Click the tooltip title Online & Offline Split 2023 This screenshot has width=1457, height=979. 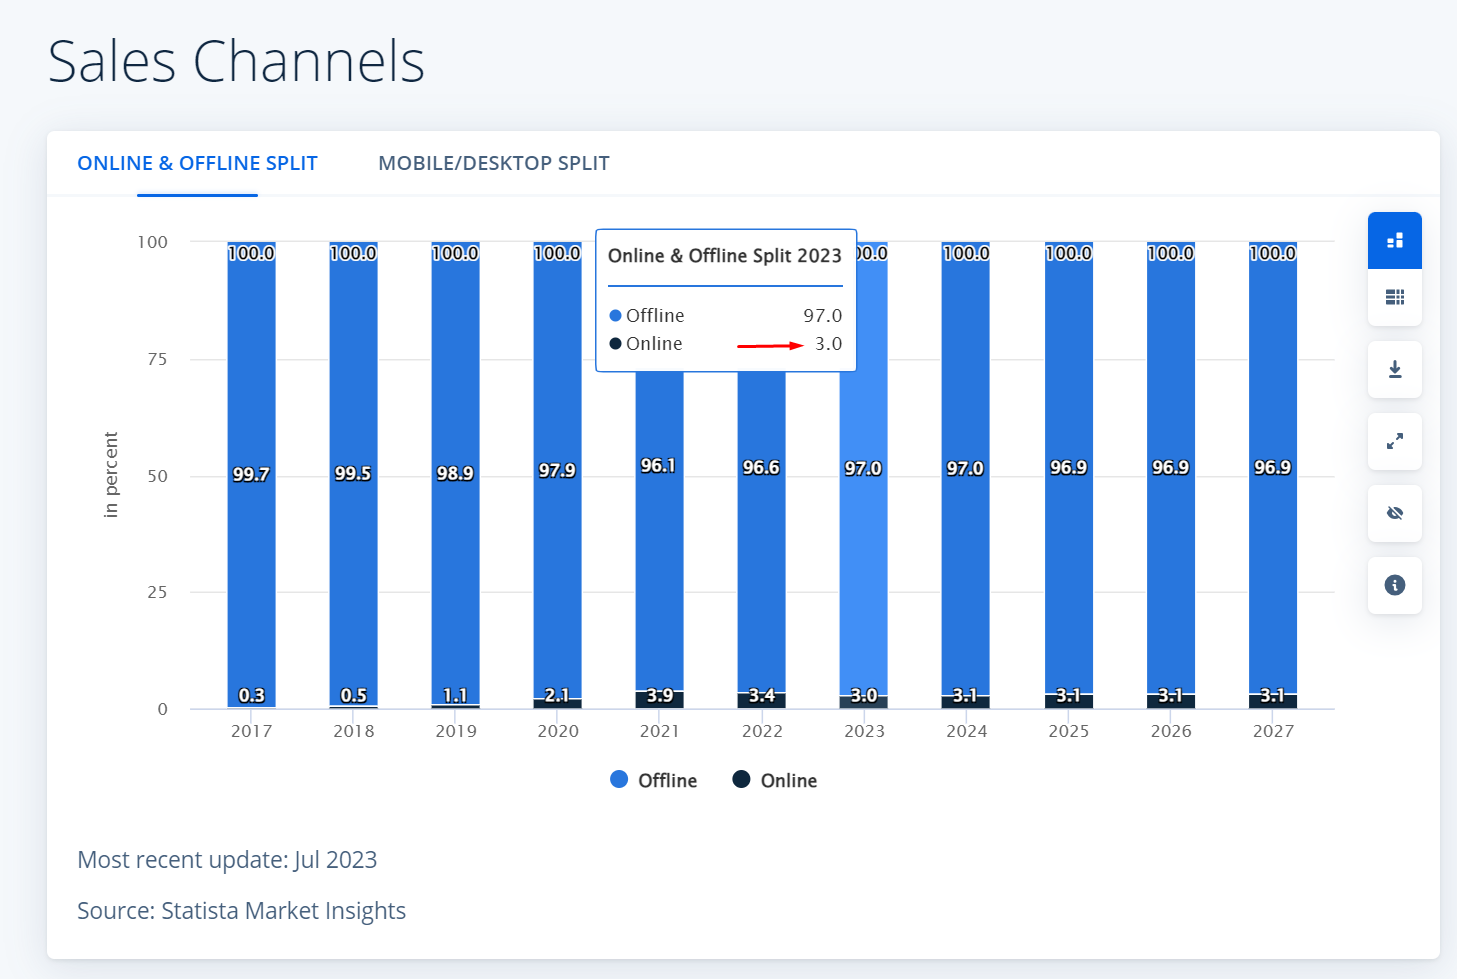coord(725,255)
